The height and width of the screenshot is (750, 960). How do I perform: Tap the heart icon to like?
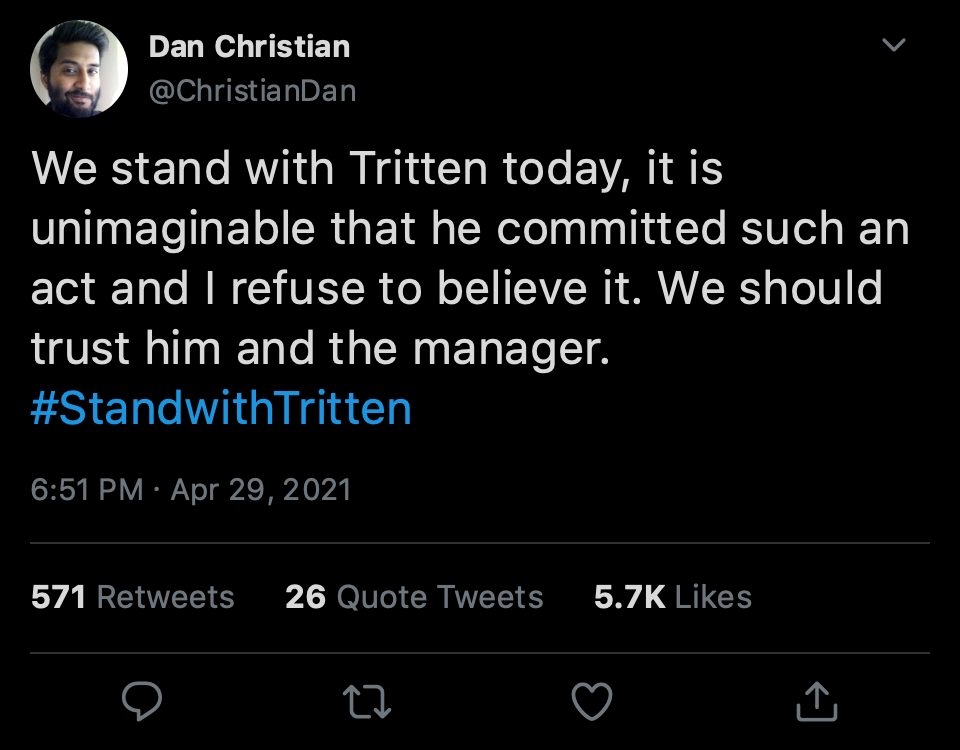click(592, 702)
